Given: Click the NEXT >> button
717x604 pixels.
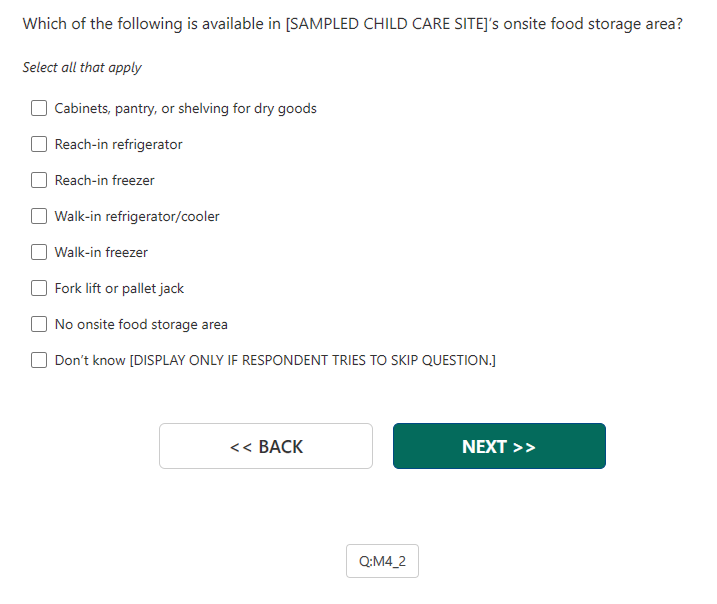Looking at the screenshot, I should [499, 446].
